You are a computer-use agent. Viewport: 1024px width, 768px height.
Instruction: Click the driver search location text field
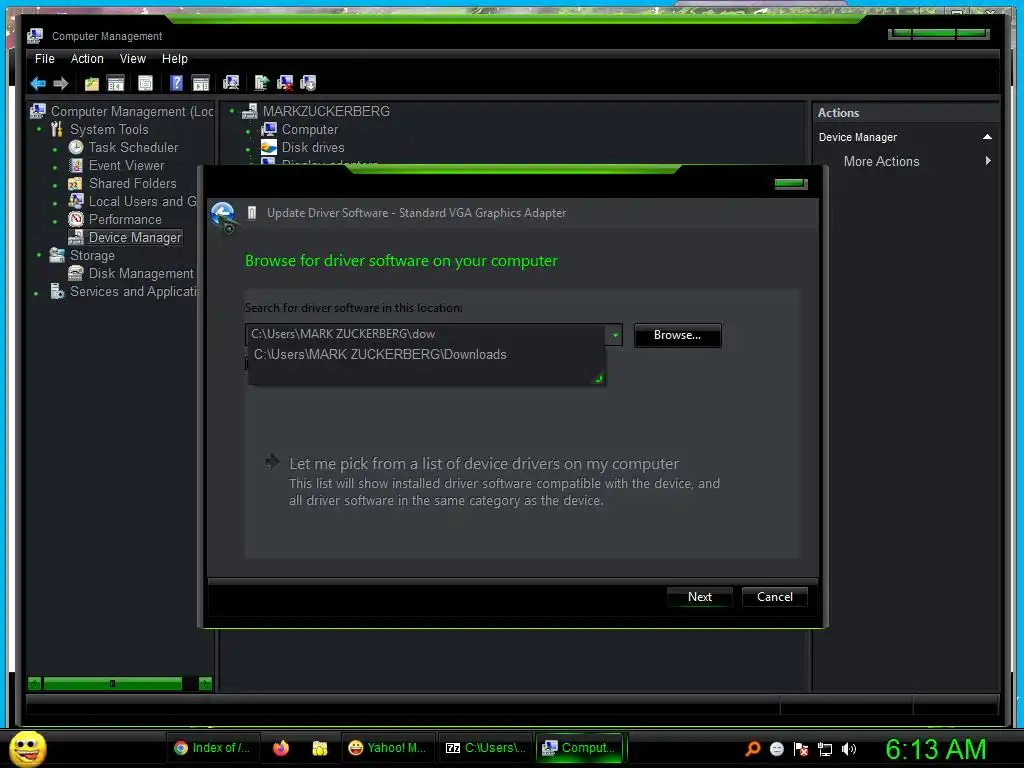[x=426, y=334]
